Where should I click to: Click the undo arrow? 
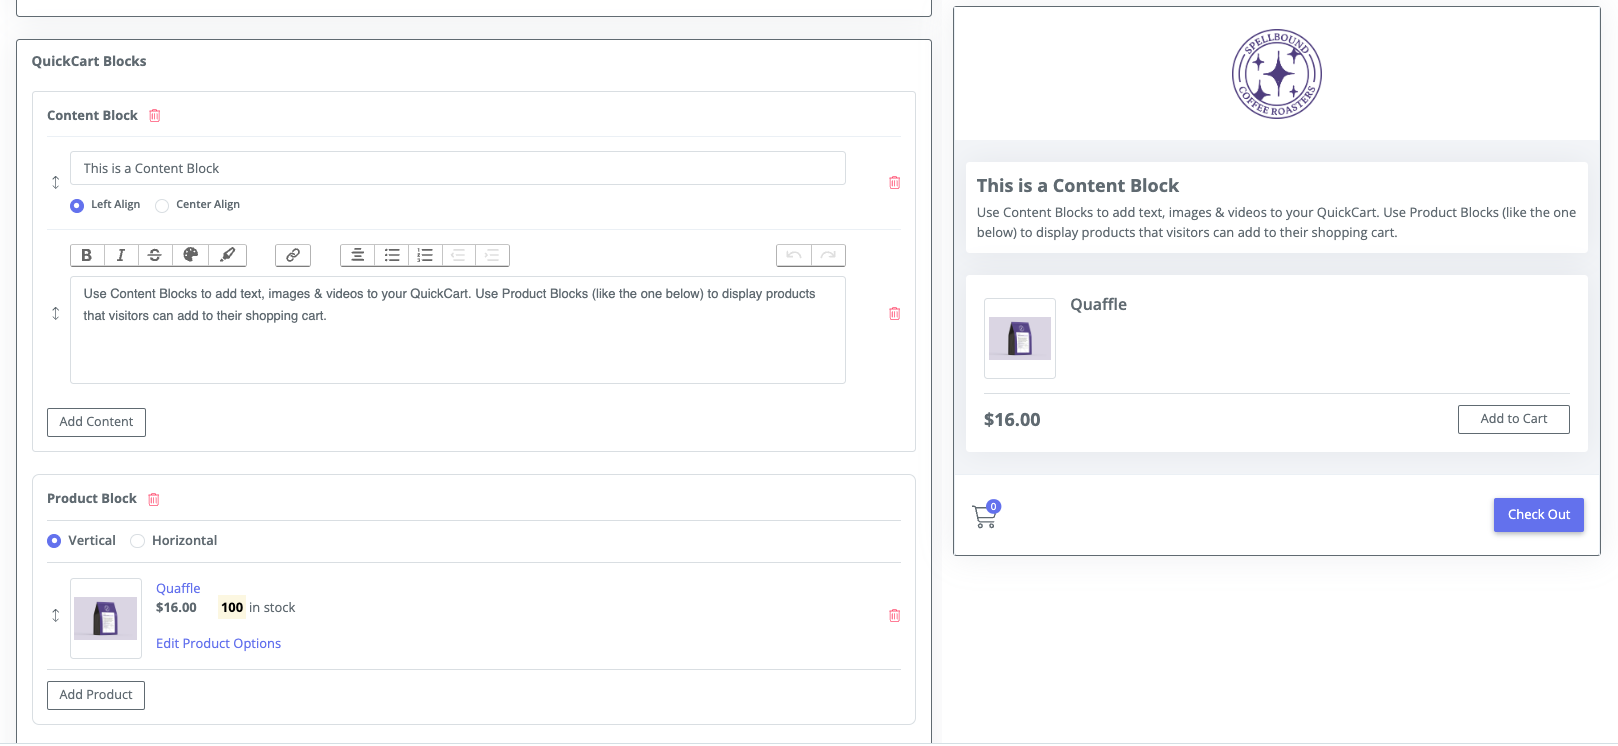(x=794, y=255)
